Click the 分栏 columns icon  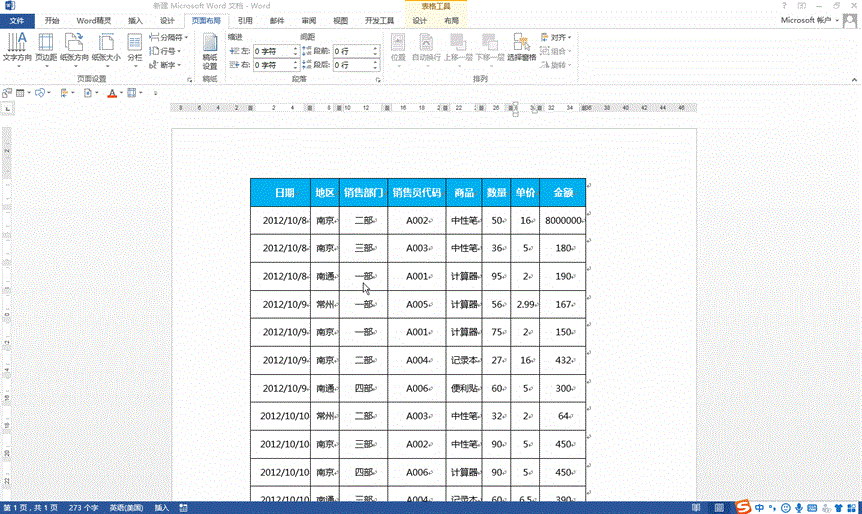pyautogui.click(x=134, y=46)
